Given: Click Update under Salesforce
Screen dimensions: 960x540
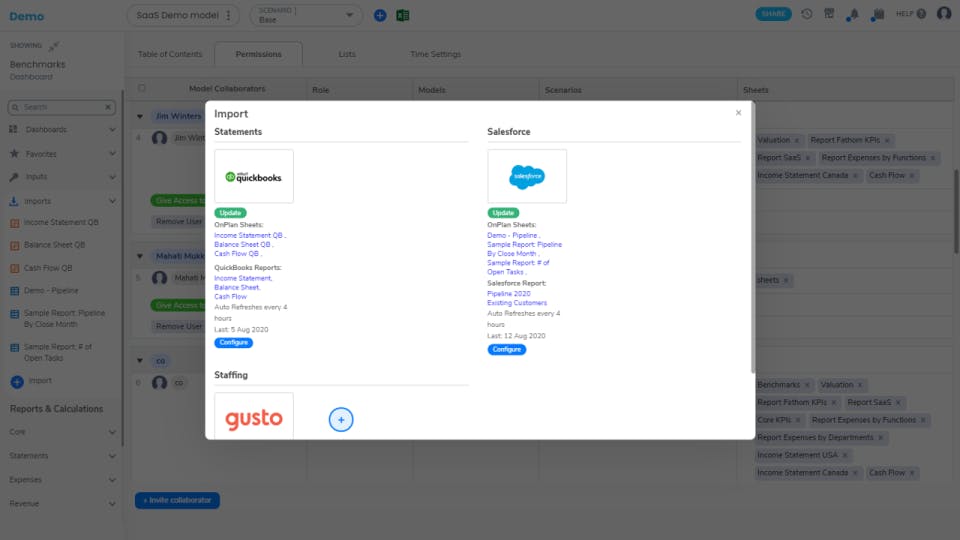Looking at the screenshot, I should [x=503, y=213].
